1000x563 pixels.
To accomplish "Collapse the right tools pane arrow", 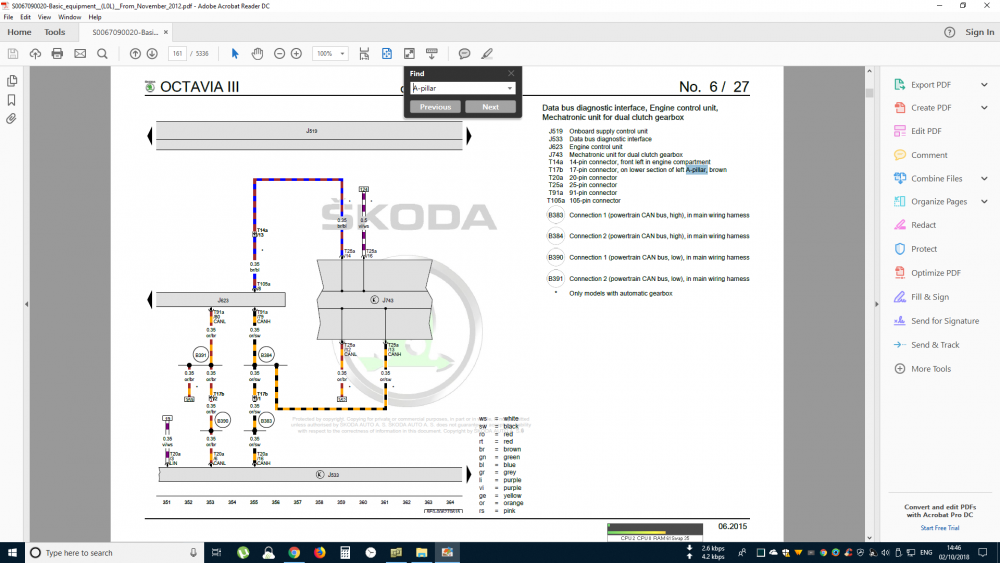I will click(x=876, y=304).
